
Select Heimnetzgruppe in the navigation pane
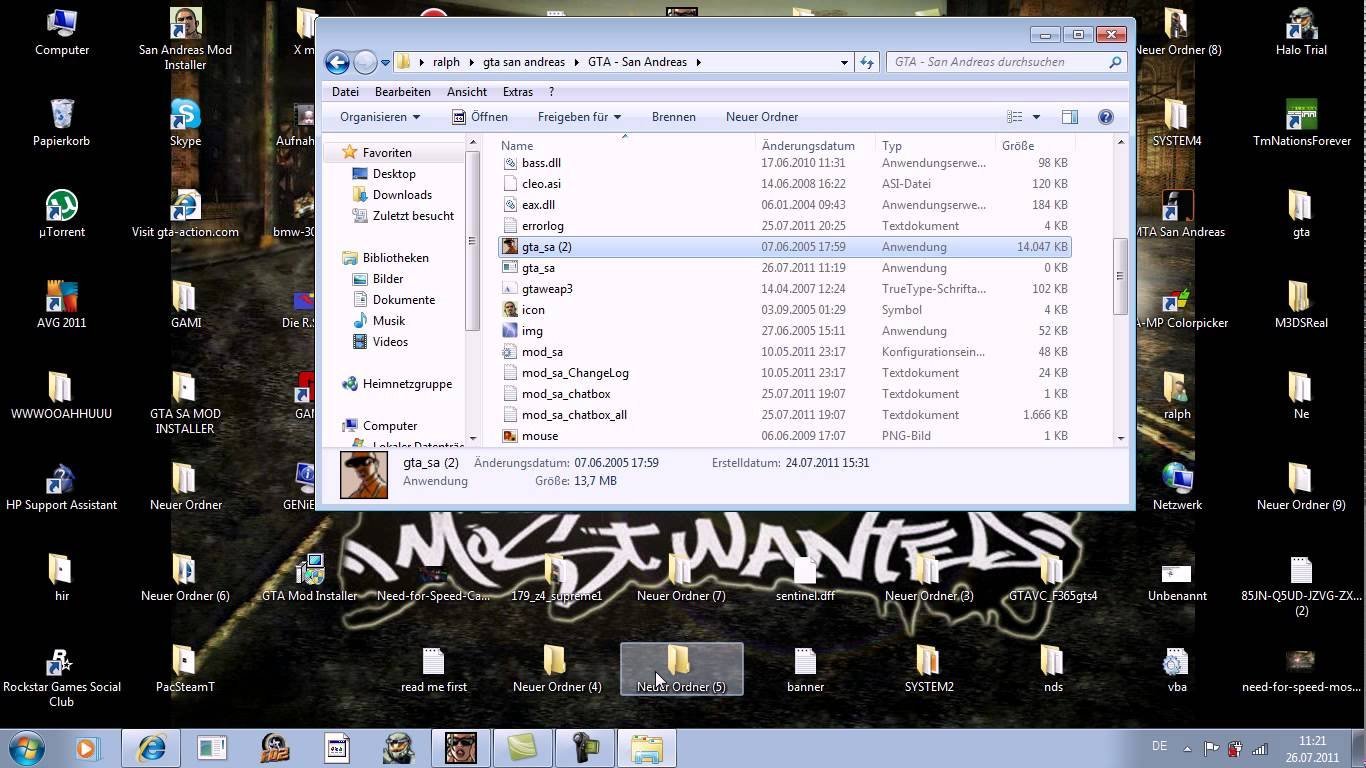click(407, 384)
